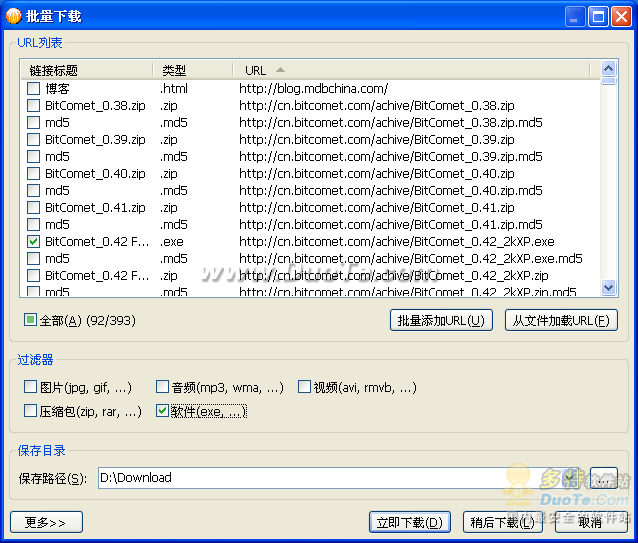Click the BitComet_0.41.zip link title
The width and height of the screenshot is (638, 543).
(x=95, y=207)
